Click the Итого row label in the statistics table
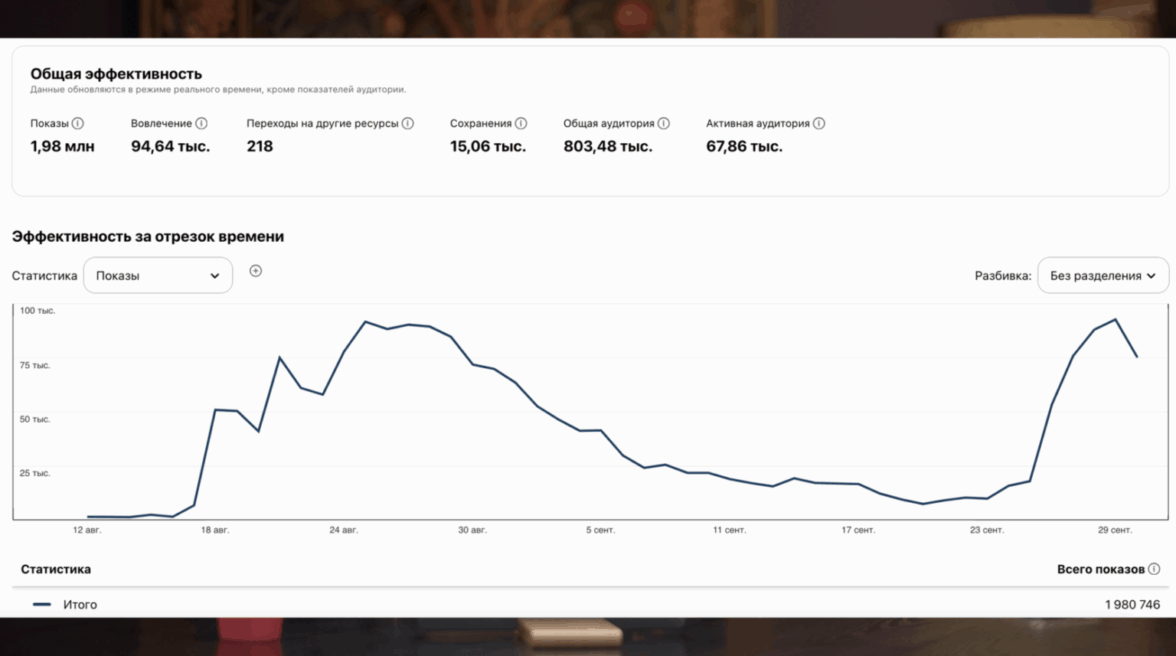 (80, 605)
